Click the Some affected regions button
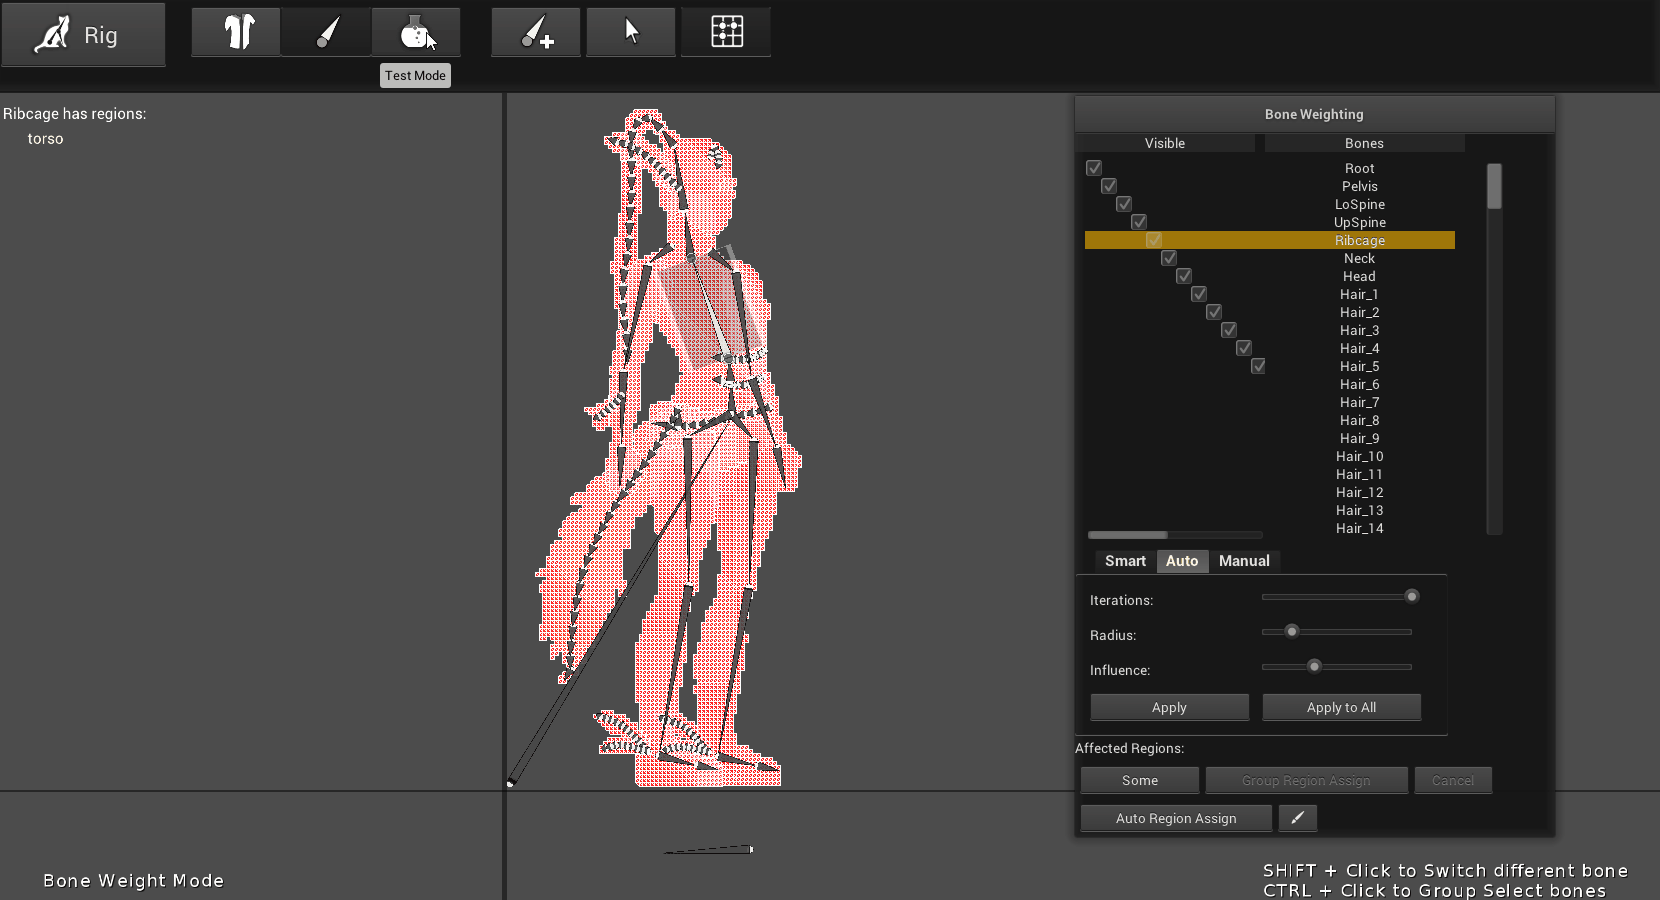The image size is (1660, 900). click(1140, 780)
